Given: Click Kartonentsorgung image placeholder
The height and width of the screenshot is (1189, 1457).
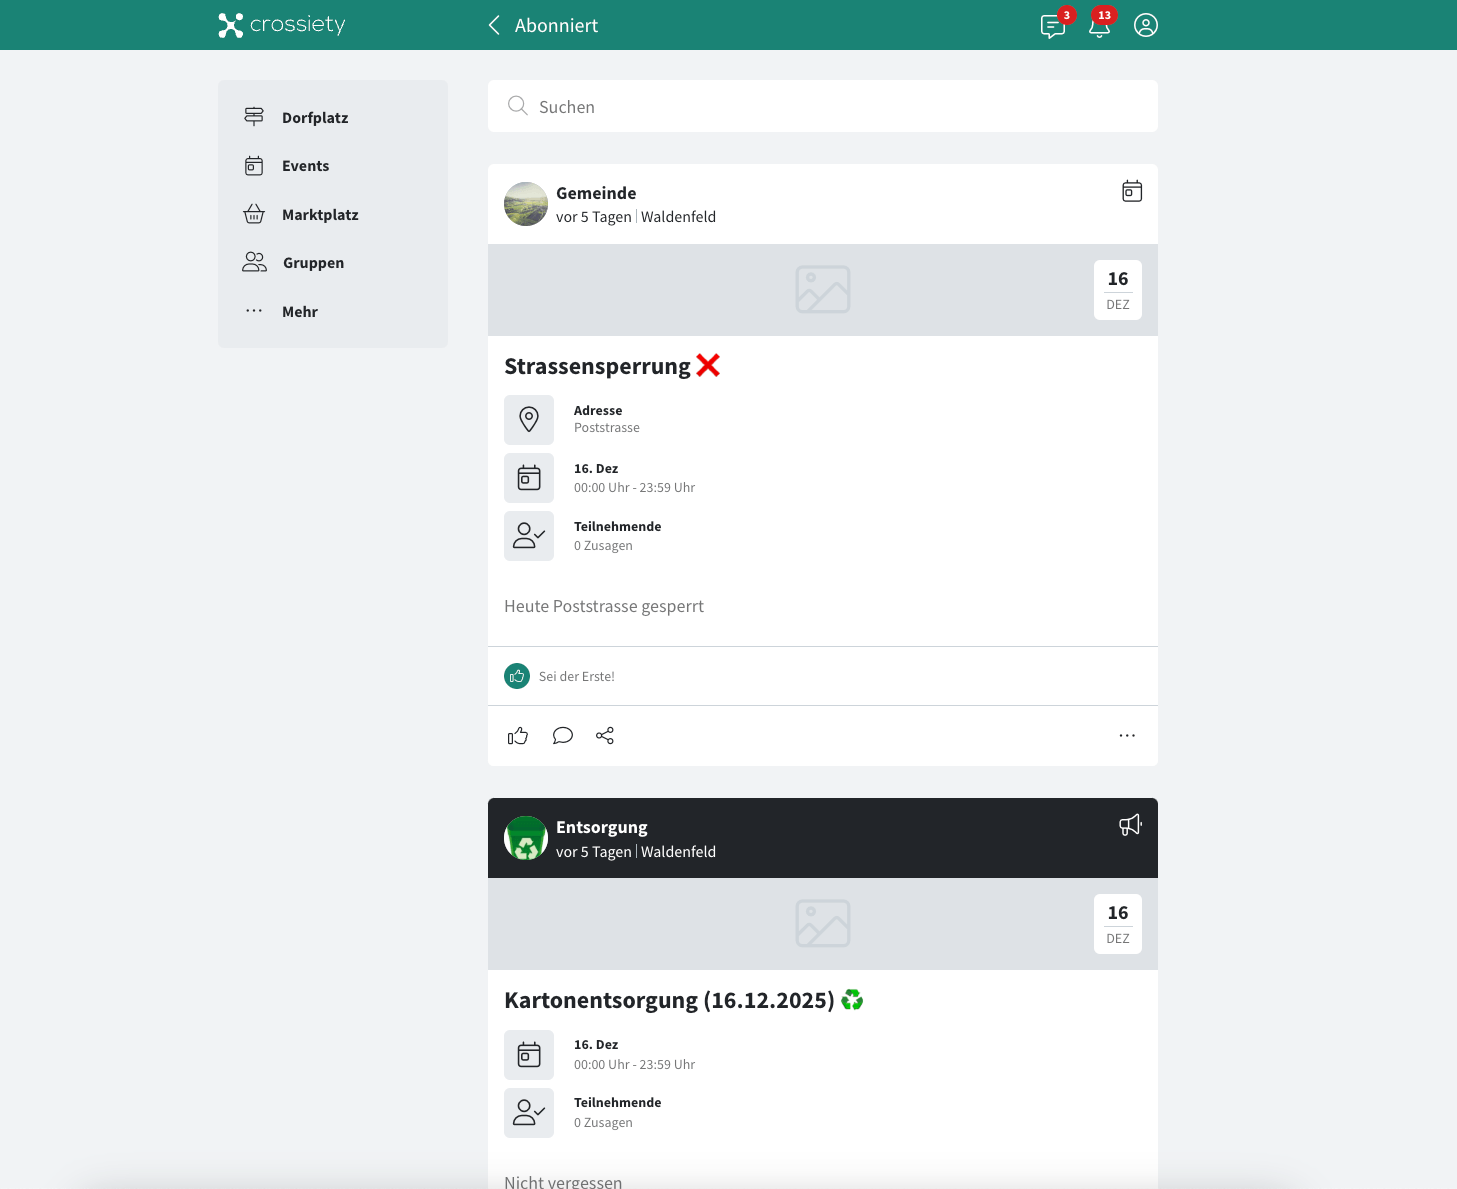Looking at the screenshot, I should pyautogui.click(x=823, y=924).
